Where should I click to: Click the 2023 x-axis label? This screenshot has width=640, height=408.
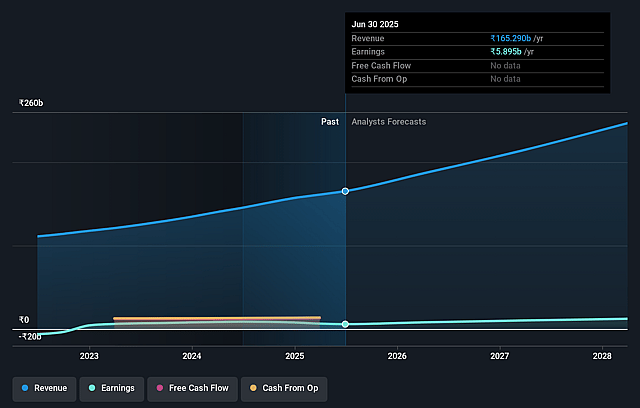tap(89, 356)
